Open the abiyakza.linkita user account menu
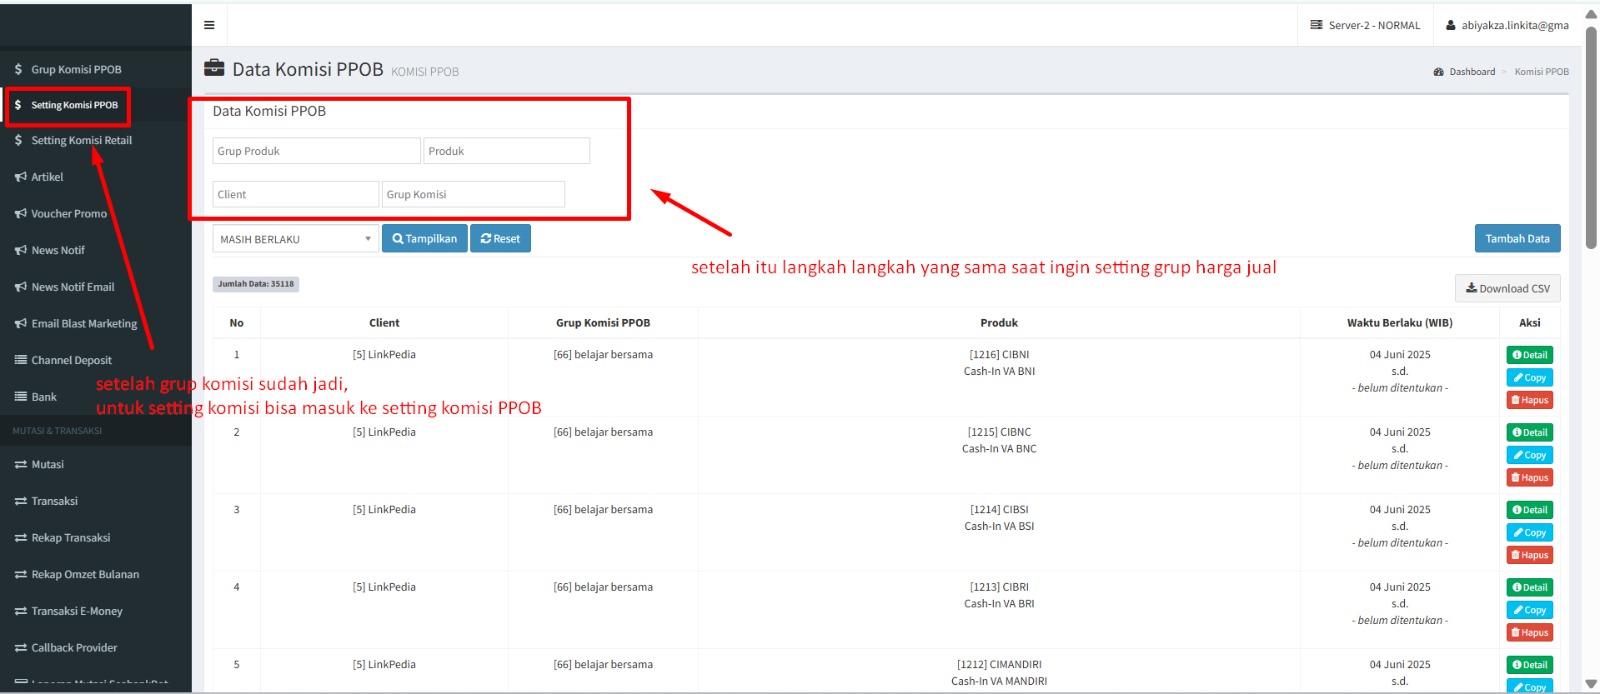The width and height of the screenshot is (1600, 694). pyautogui.click(x=1508, y=25)
